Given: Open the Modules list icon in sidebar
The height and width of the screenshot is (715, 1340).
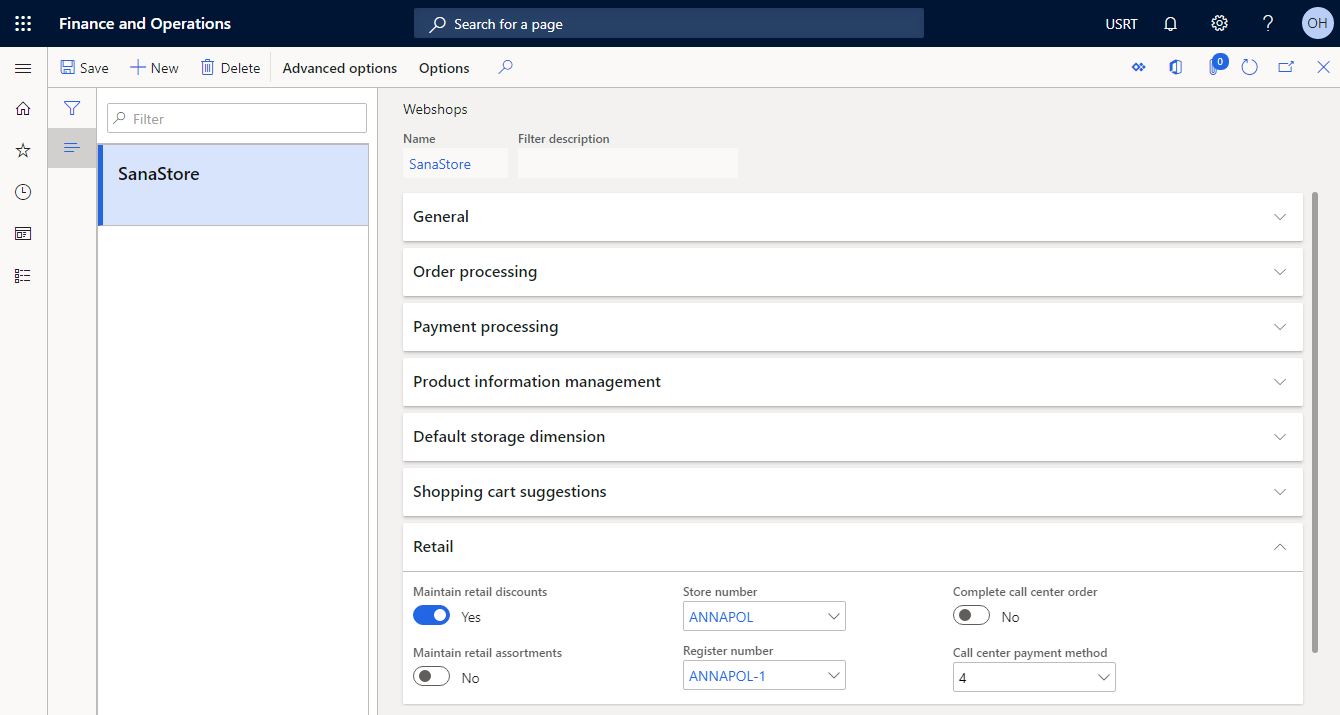Looking at the screenshot, I should (x=23, y=276).
